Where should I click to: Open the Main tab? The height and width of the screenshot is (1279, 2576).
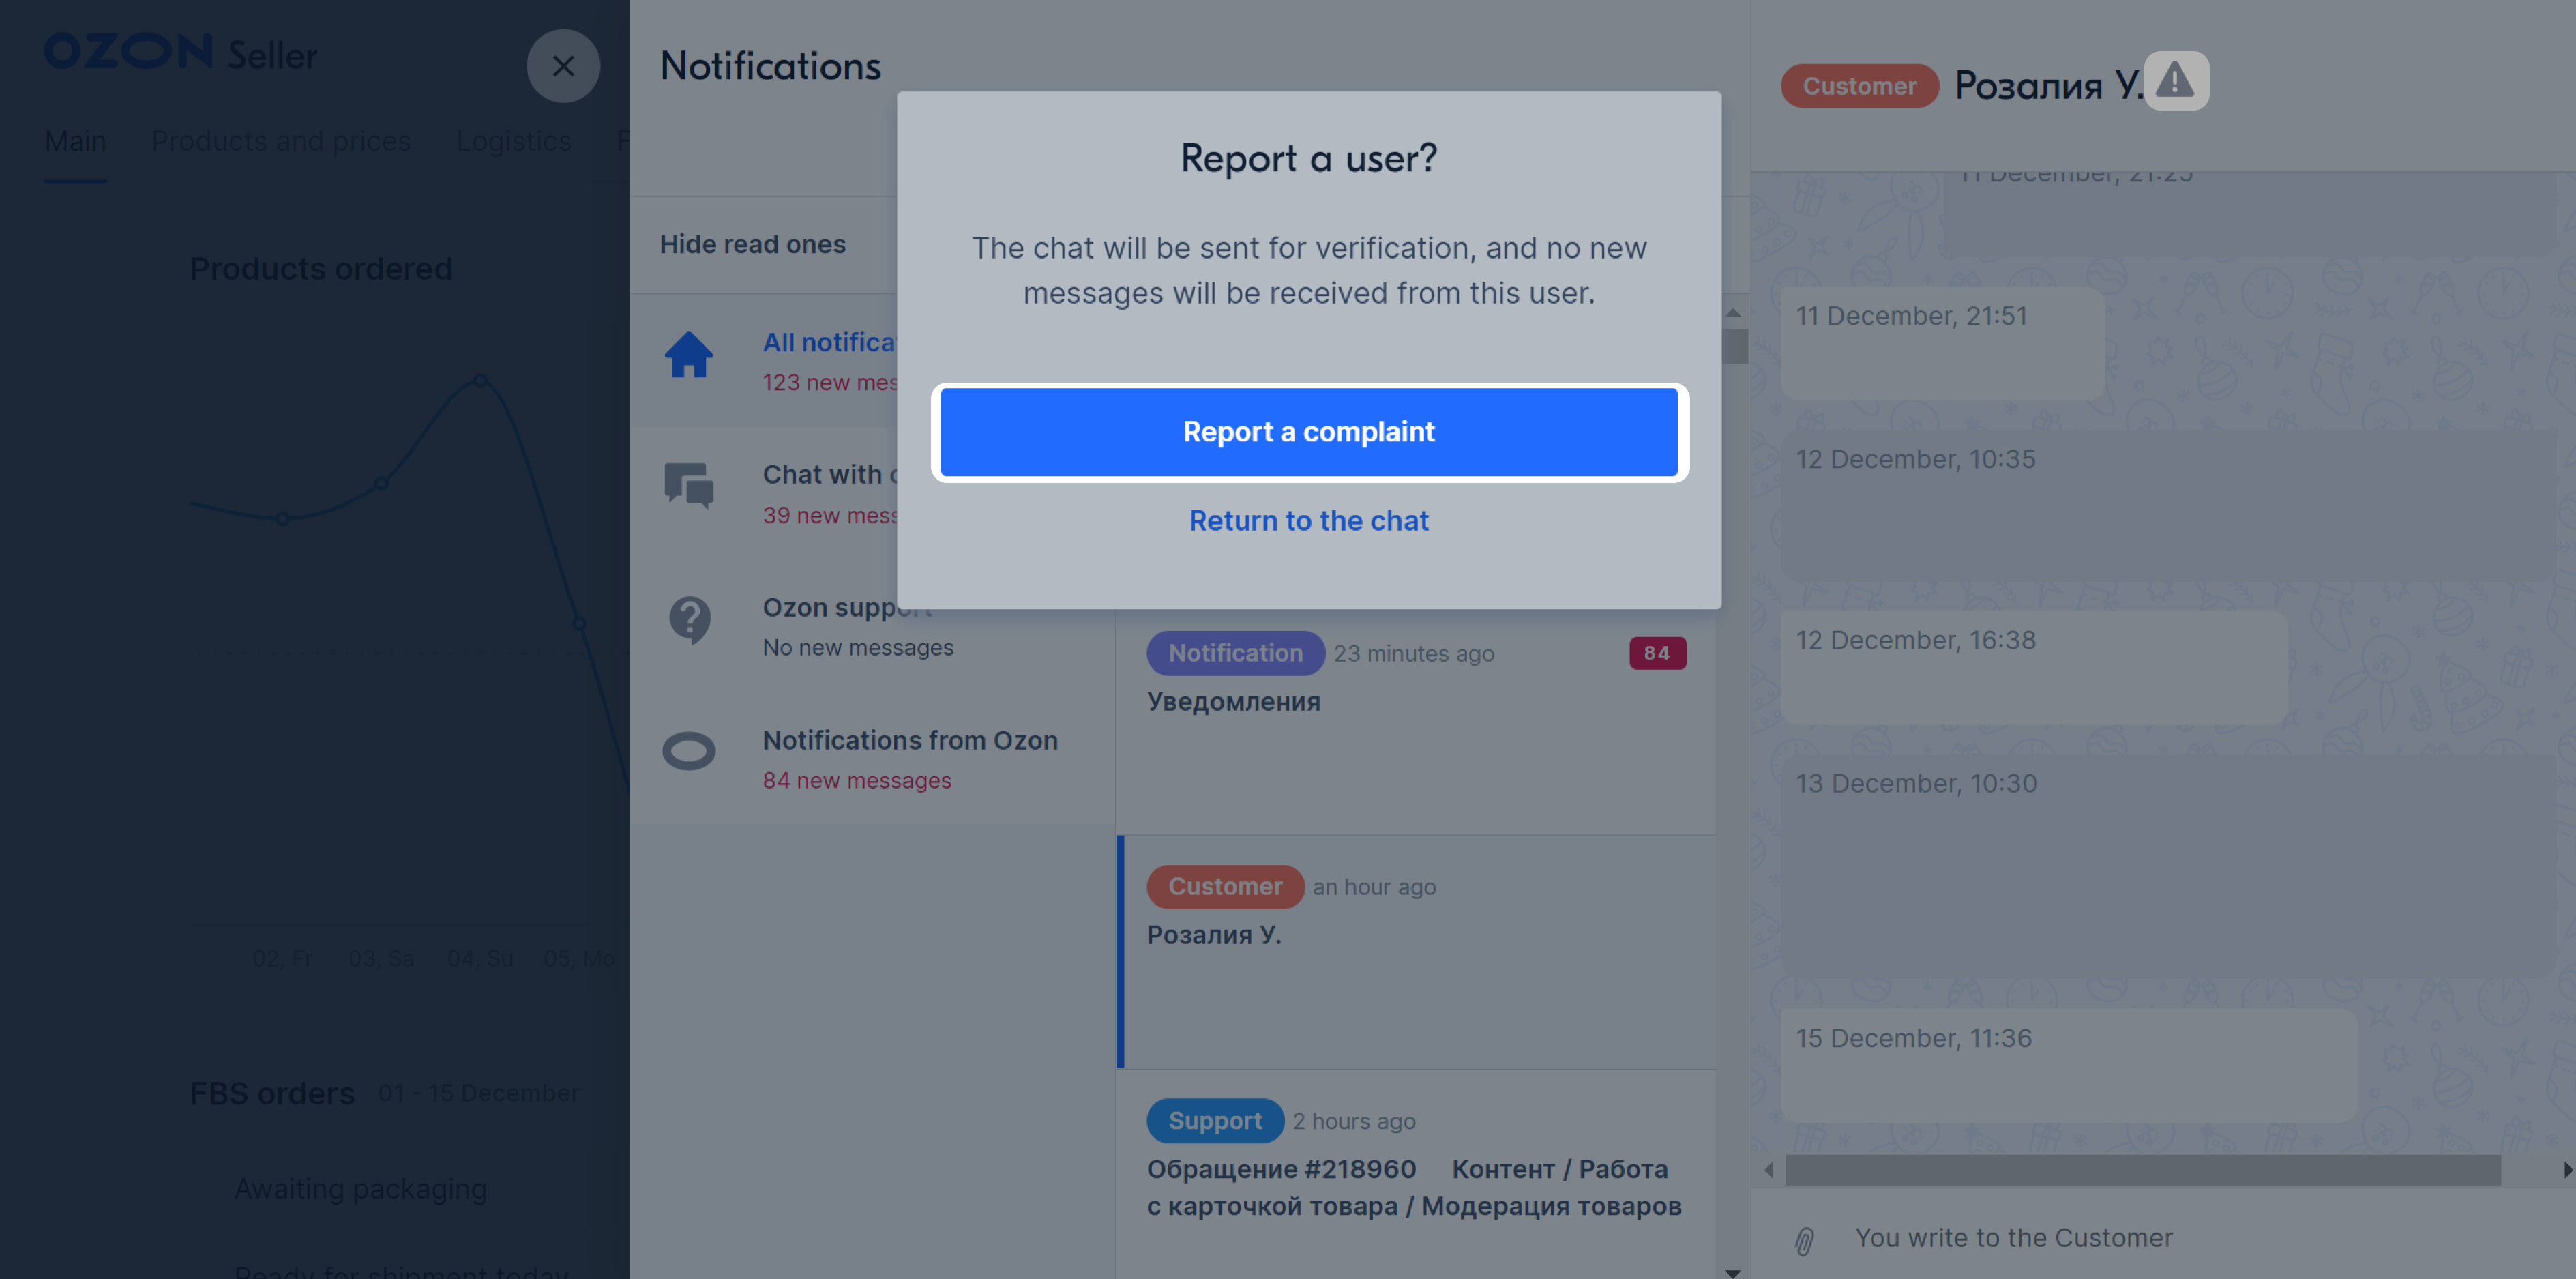coord(75,141)
